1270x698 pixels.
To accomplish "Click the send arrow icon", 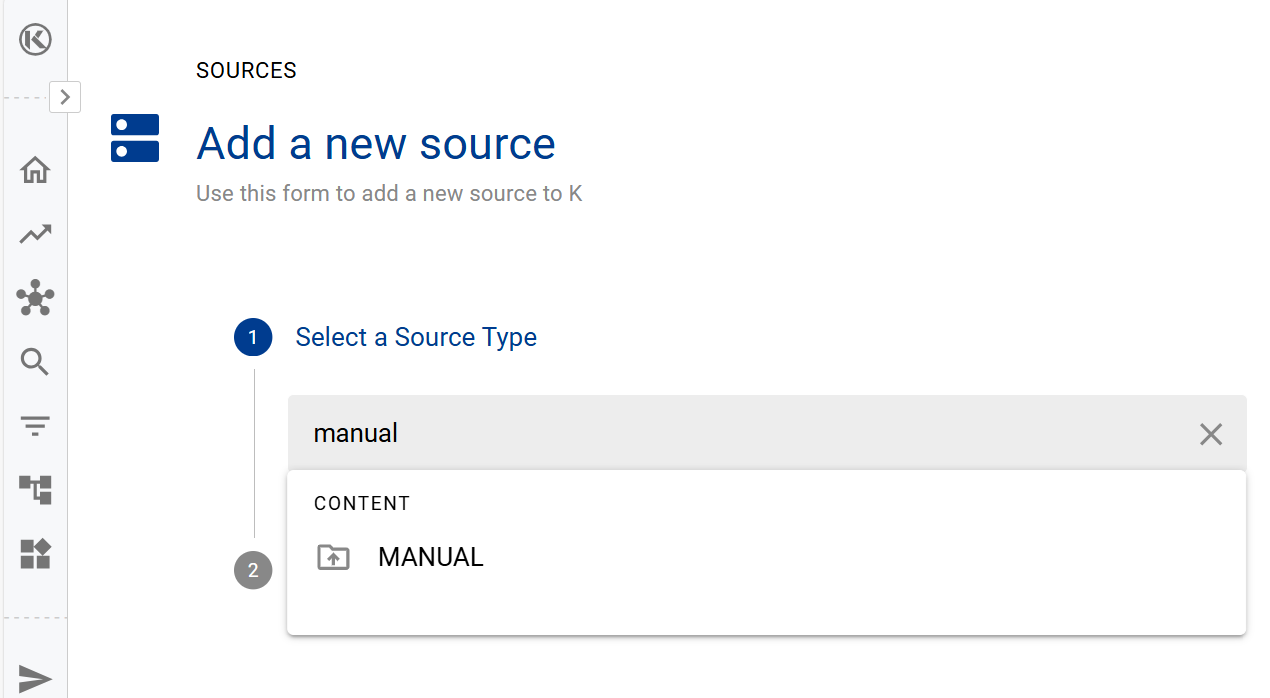I will click(x=35, y=679).
